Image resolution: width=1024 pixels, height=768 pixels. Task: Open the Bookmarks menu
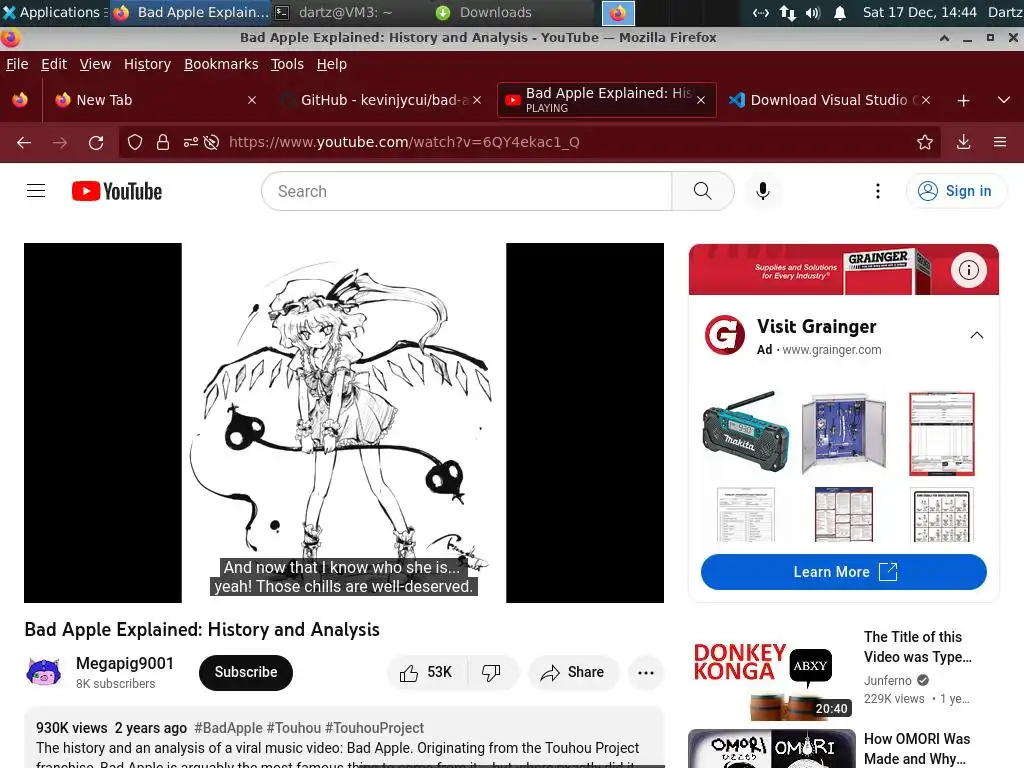tap(221, 64)
